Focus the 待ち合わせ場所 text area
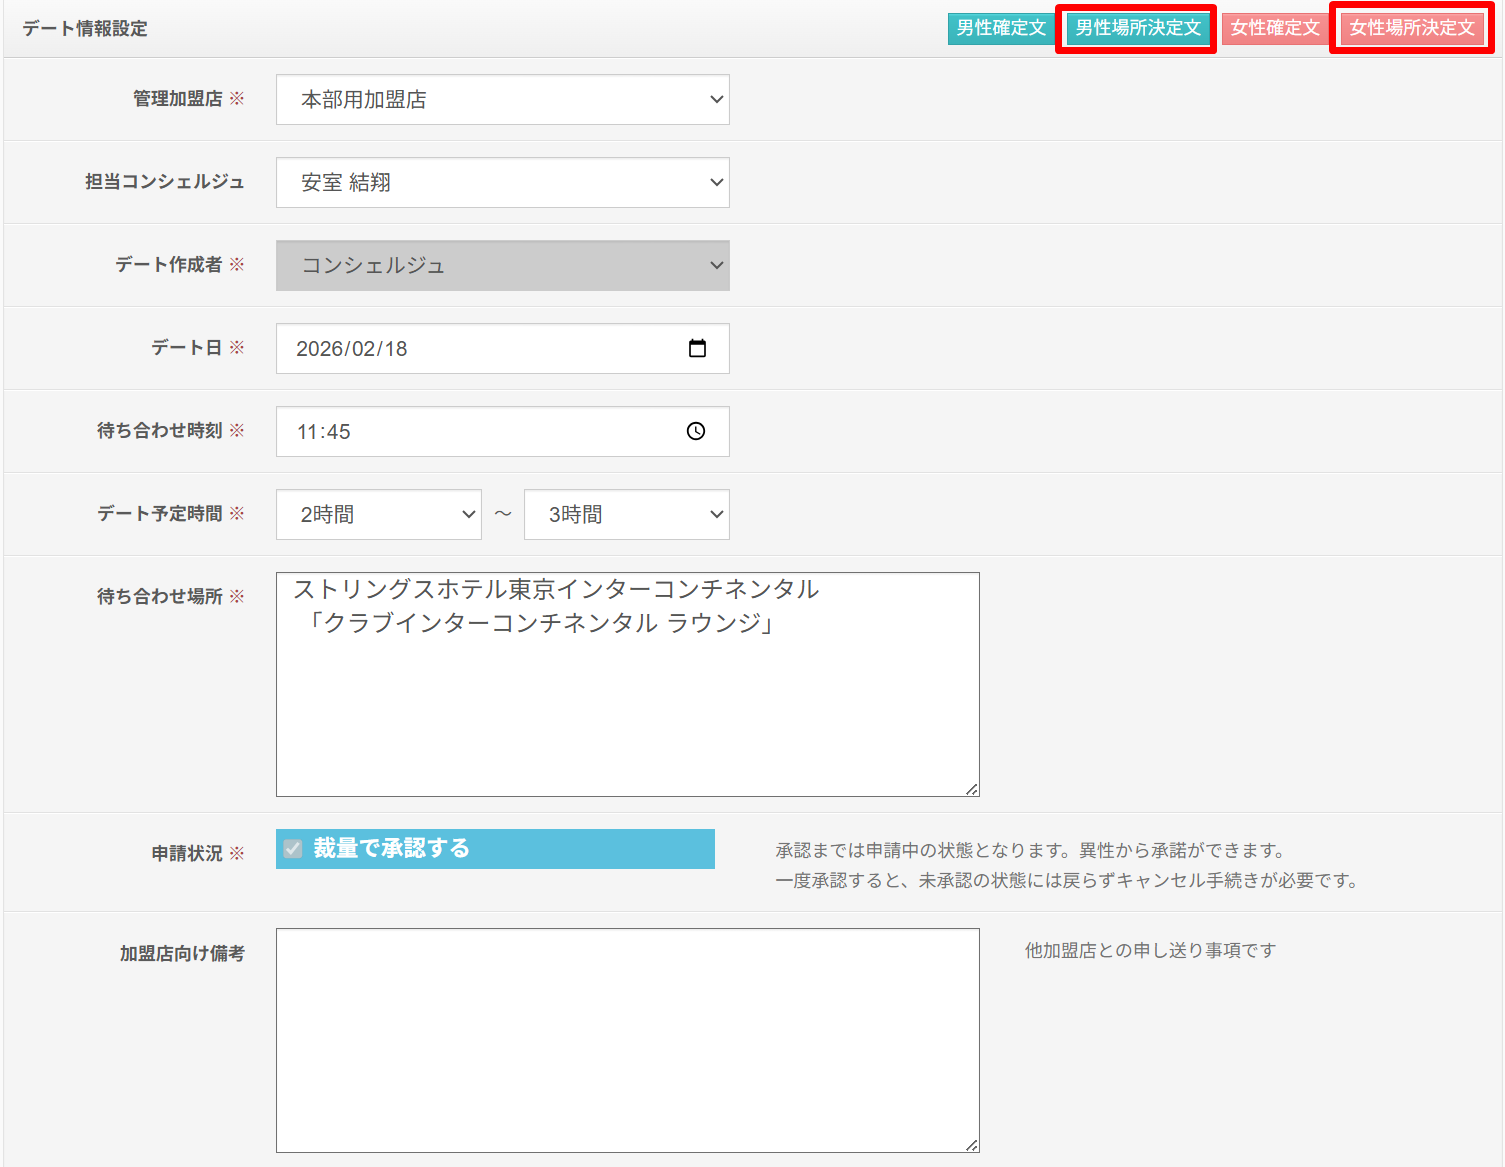Screen dimensions: 1505x1167 click(x=627, y=700)
